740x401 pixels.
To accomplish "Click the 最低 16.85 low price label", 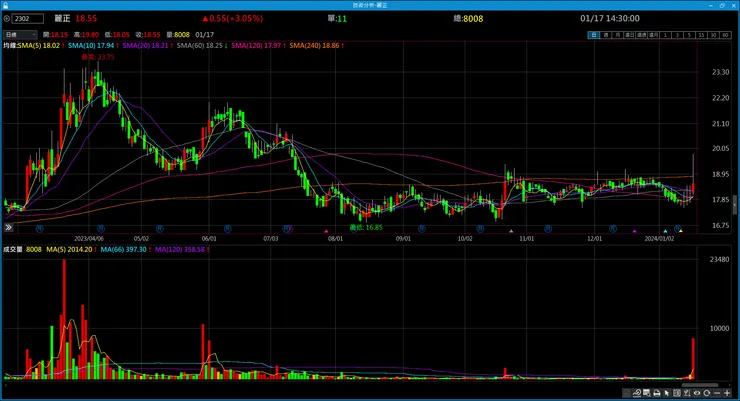I will coord(366,227).
